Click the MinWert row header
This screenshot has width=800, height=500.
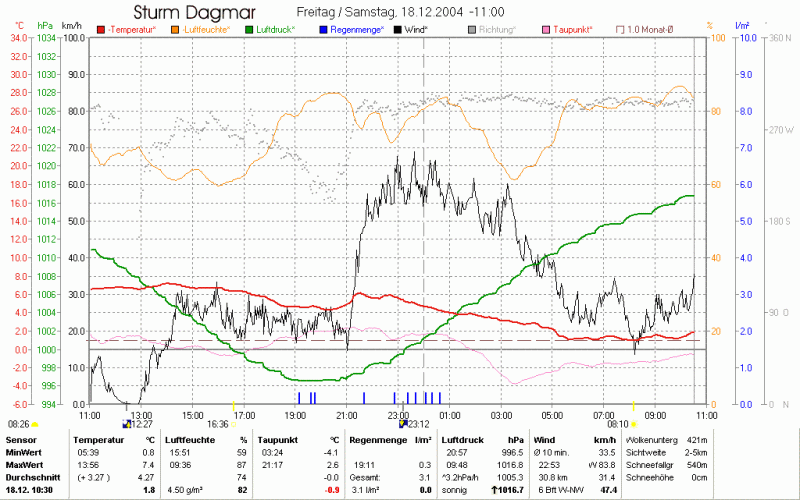[23, 453]
